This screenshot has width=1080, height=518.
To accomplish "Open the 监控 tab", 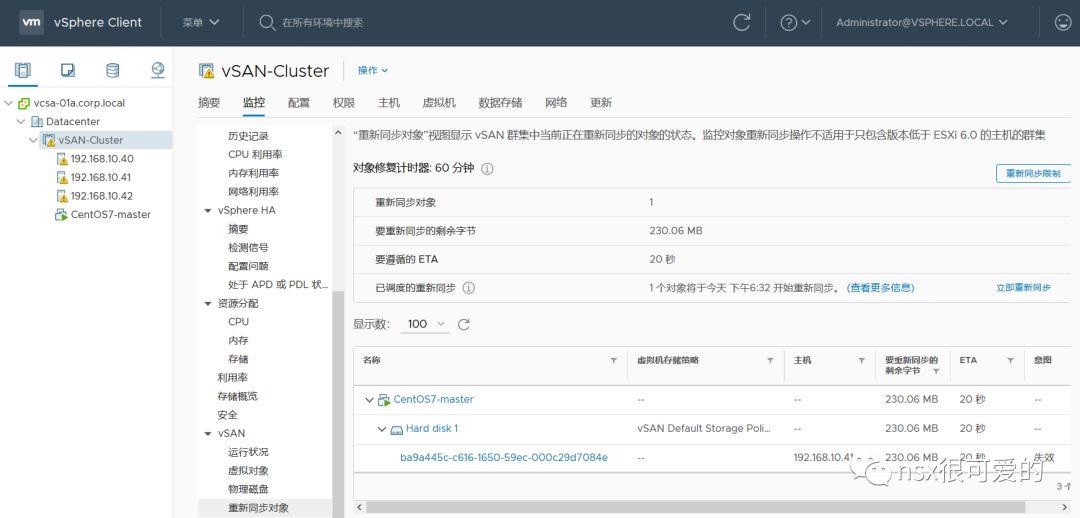I will (x=253, y=103).
